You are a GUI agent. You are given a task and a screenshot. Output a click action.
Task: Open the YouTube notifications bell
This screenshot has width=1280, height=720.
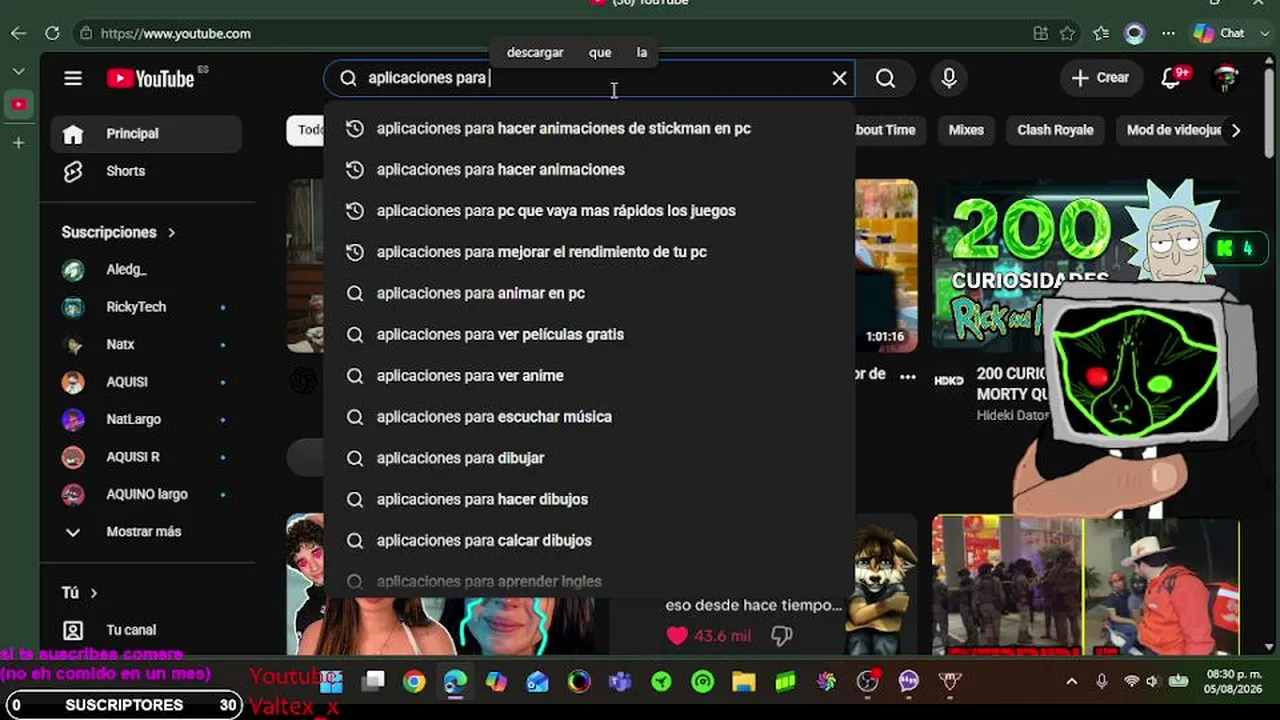tap(1172, 78)
